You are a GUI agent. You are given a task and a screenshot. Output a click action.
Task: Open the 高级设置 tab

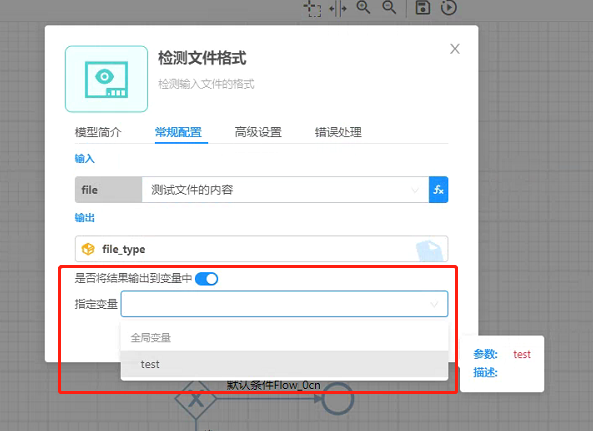[258, 132]
